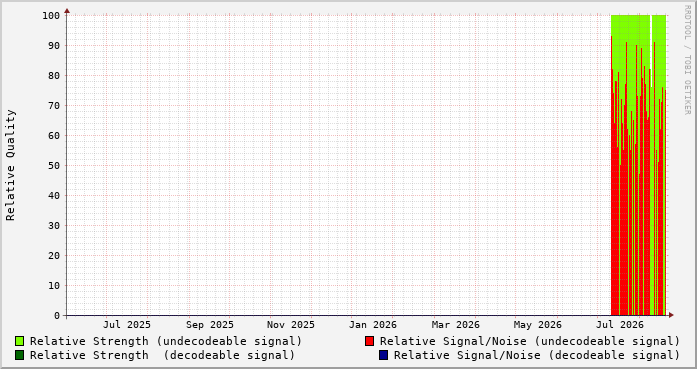Click the light green undecodeable strength swatch
Viewport: 697px width, 369px height.
pyautogui.click(x=20, y=341)
